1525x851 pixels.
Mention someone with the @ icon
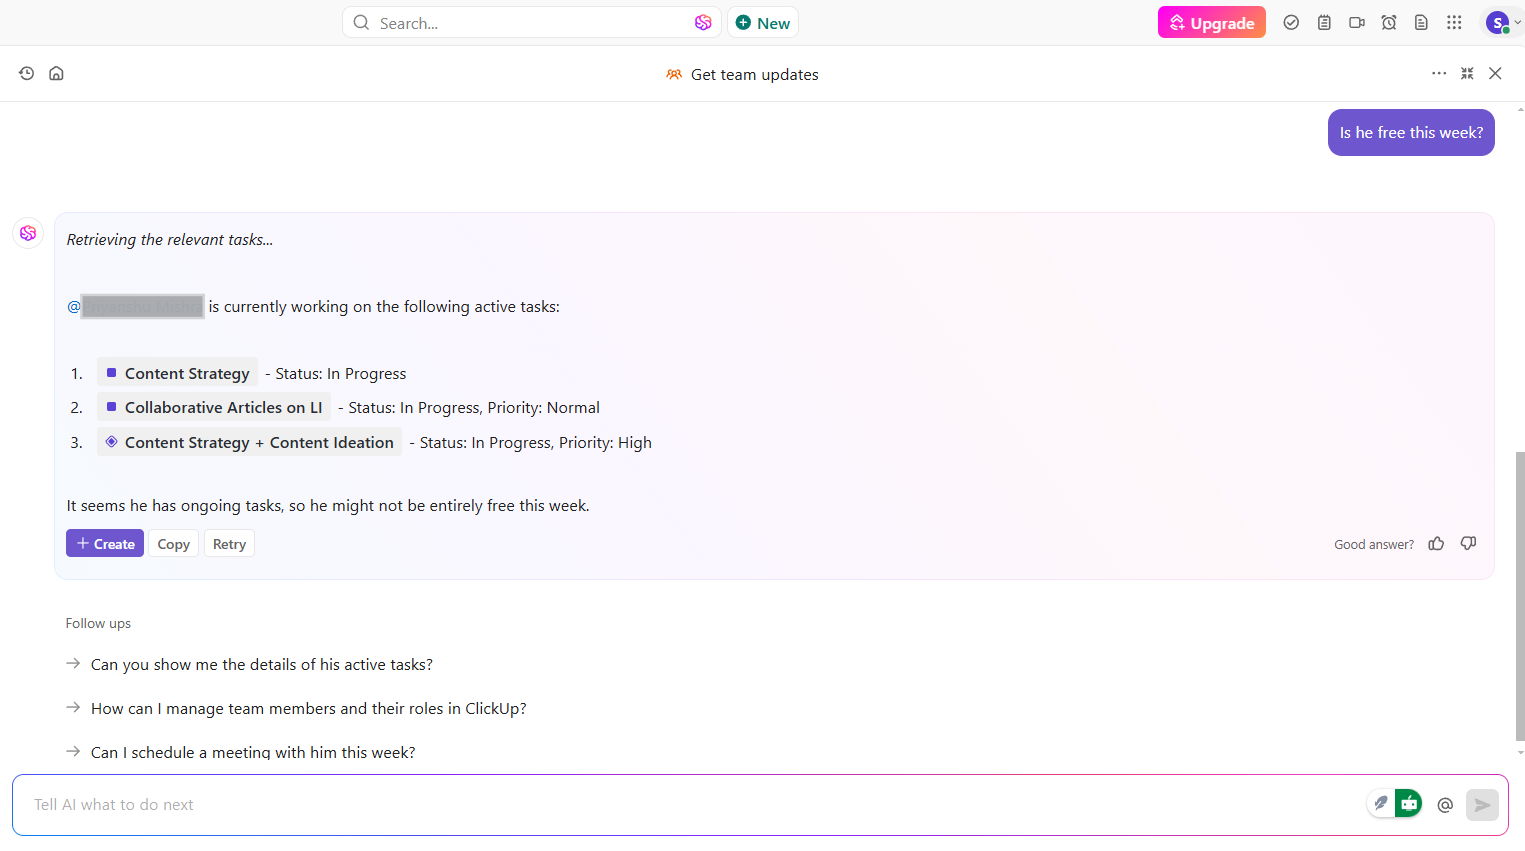[1445, 804]
